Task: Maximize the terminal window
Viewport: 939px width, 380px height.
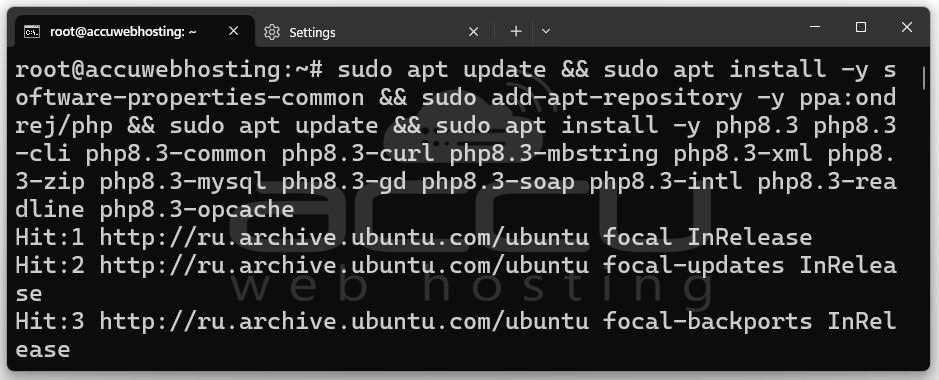Action: point(861,27)
